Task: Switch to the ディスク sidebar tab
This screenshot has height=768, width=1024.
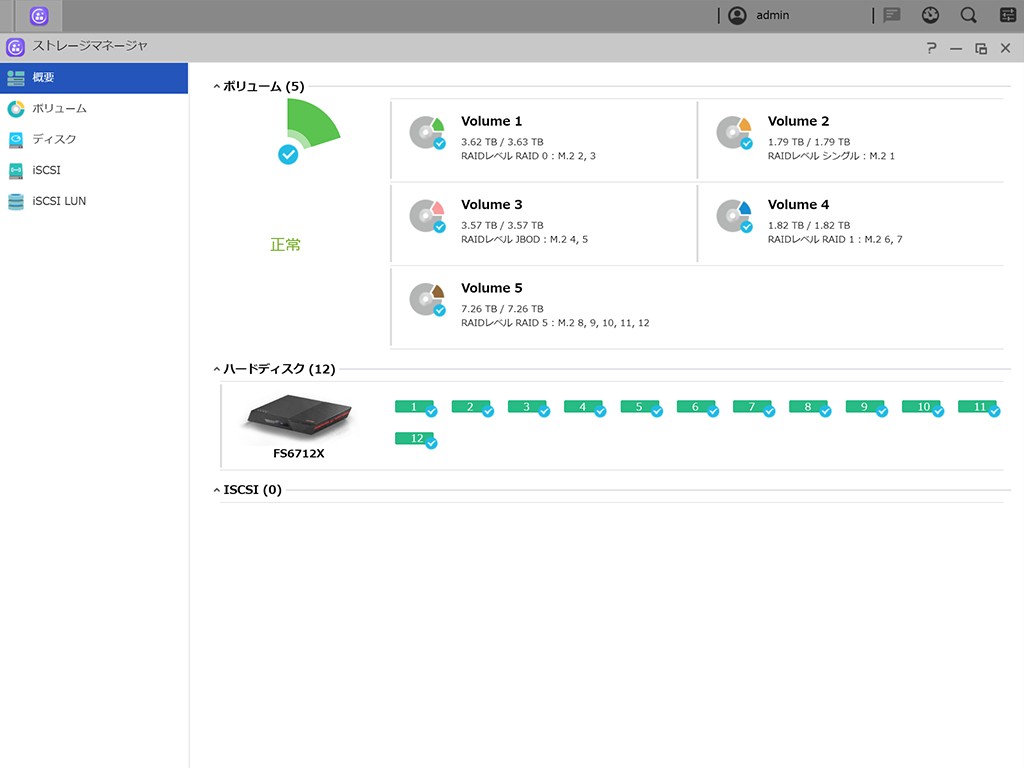Action: click(54, 139)
